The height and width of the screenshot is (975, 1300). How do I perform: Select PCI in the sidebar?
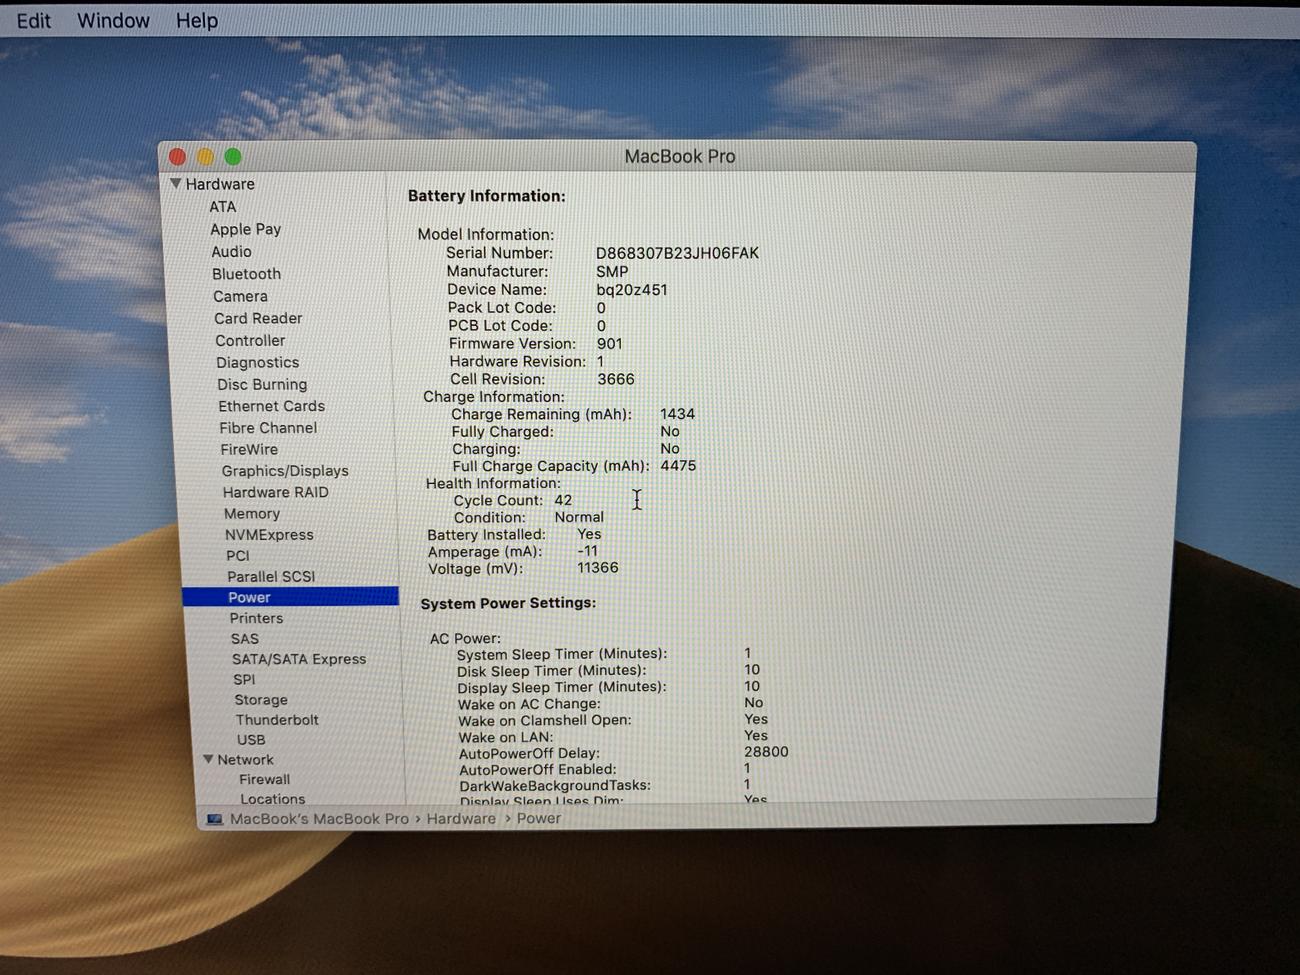[237, 556]
